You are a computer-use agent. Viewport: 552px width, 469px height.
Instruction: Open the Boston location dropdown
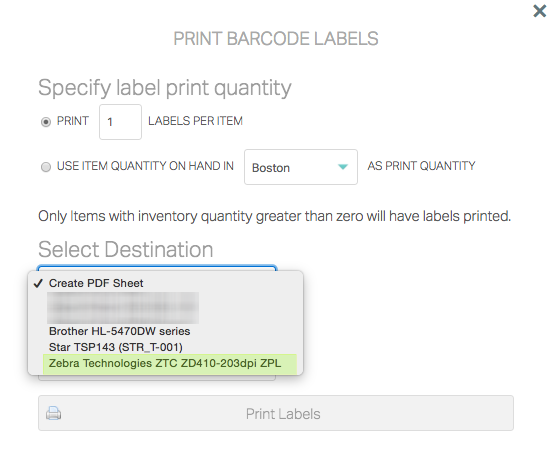tap(301, 167)
